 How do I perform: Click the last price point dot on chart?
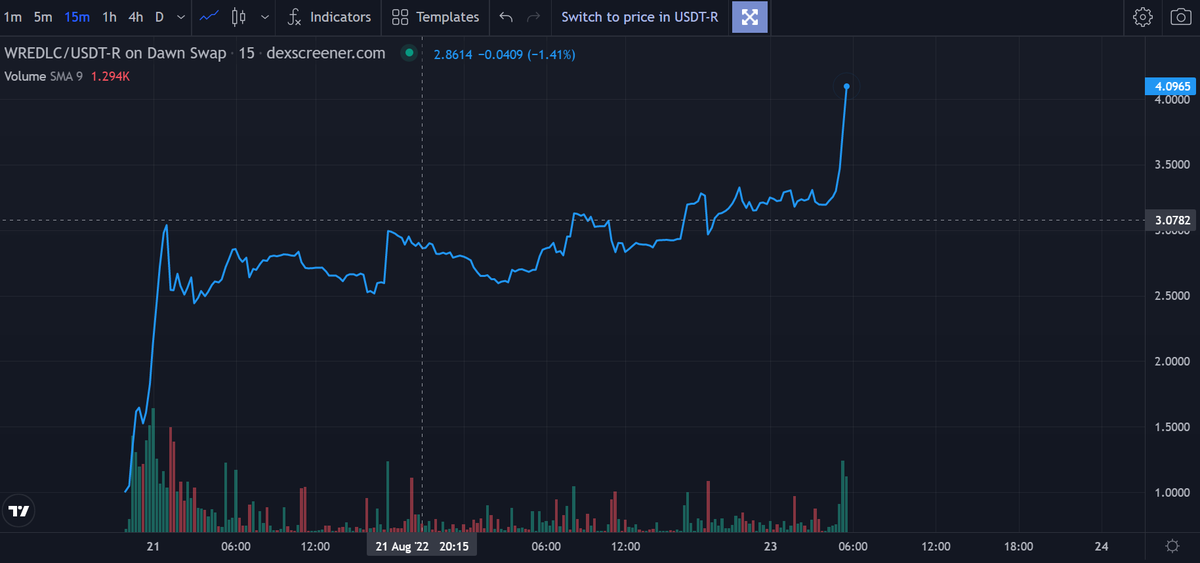coord(847,87)
